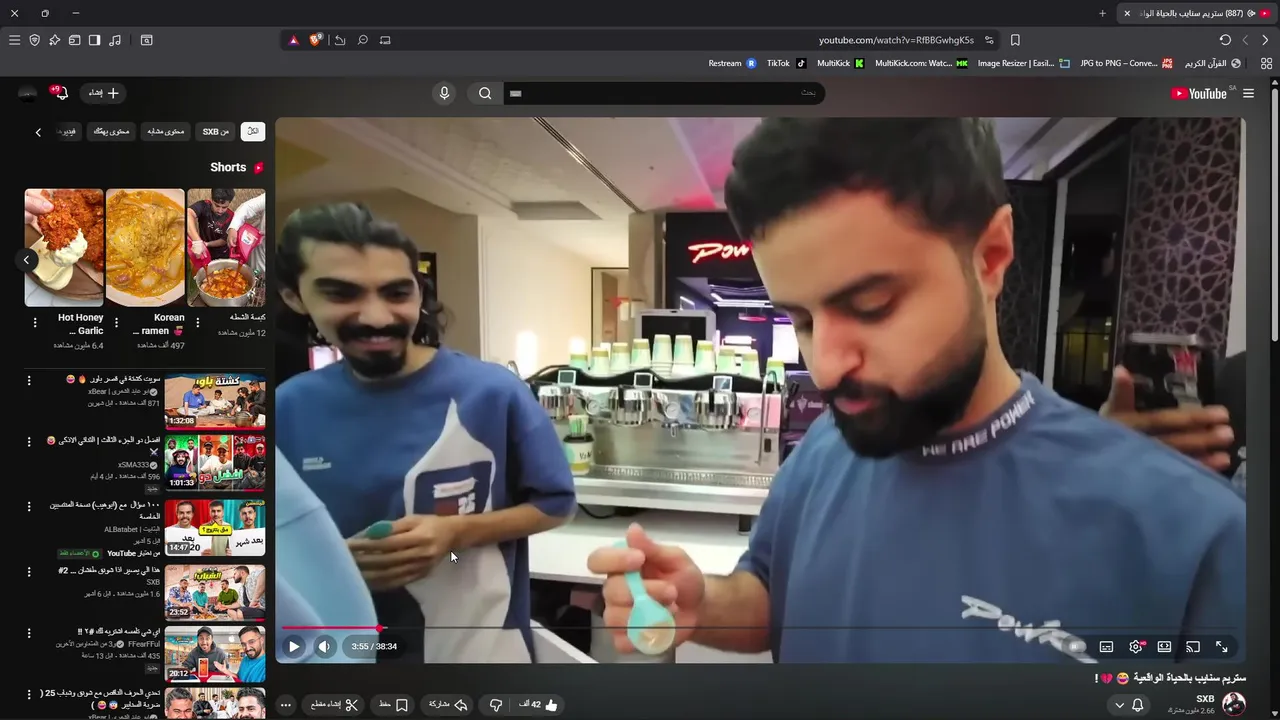Open the MultiKick bookmark
Screen dimensions: 1280x720
pos(841,63)
